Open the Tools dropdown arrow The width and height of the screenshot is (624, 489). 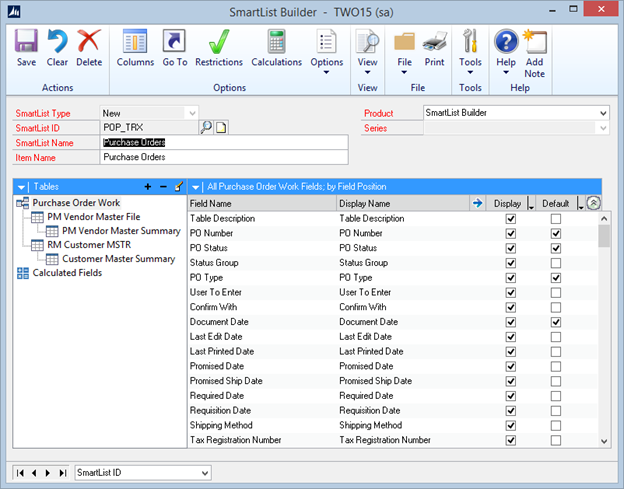(470, 72)
